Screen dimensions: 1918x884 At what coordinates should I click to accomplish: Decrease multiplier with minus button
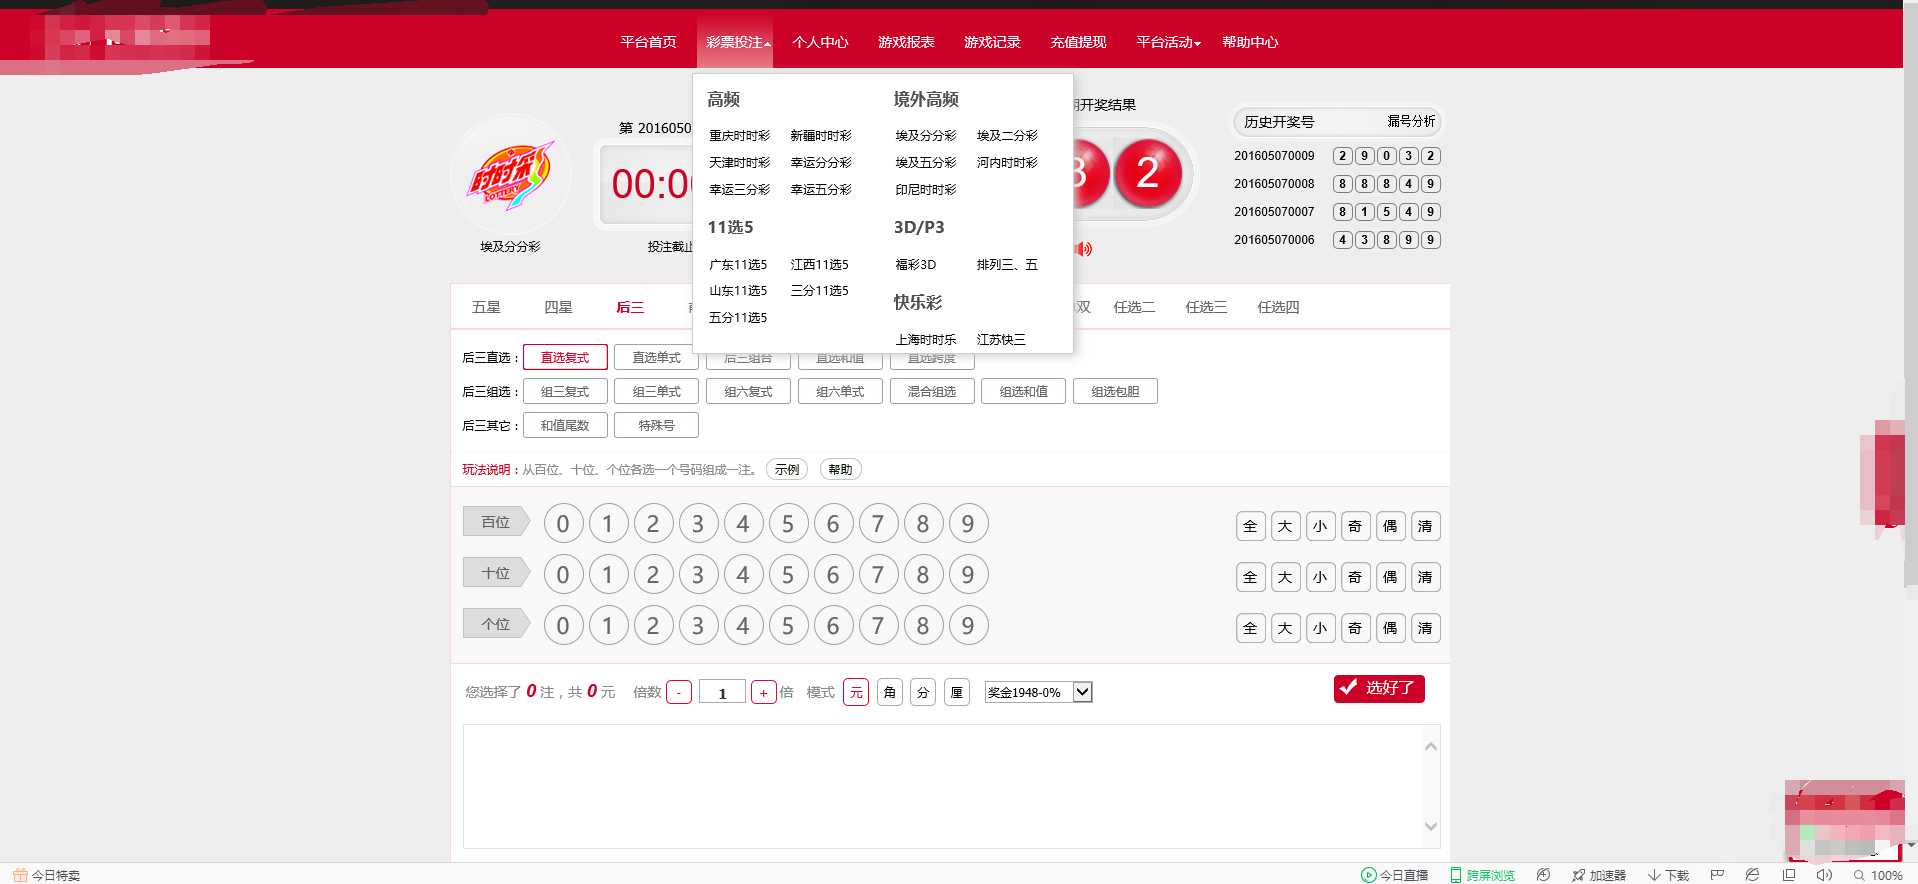[679, 692]
